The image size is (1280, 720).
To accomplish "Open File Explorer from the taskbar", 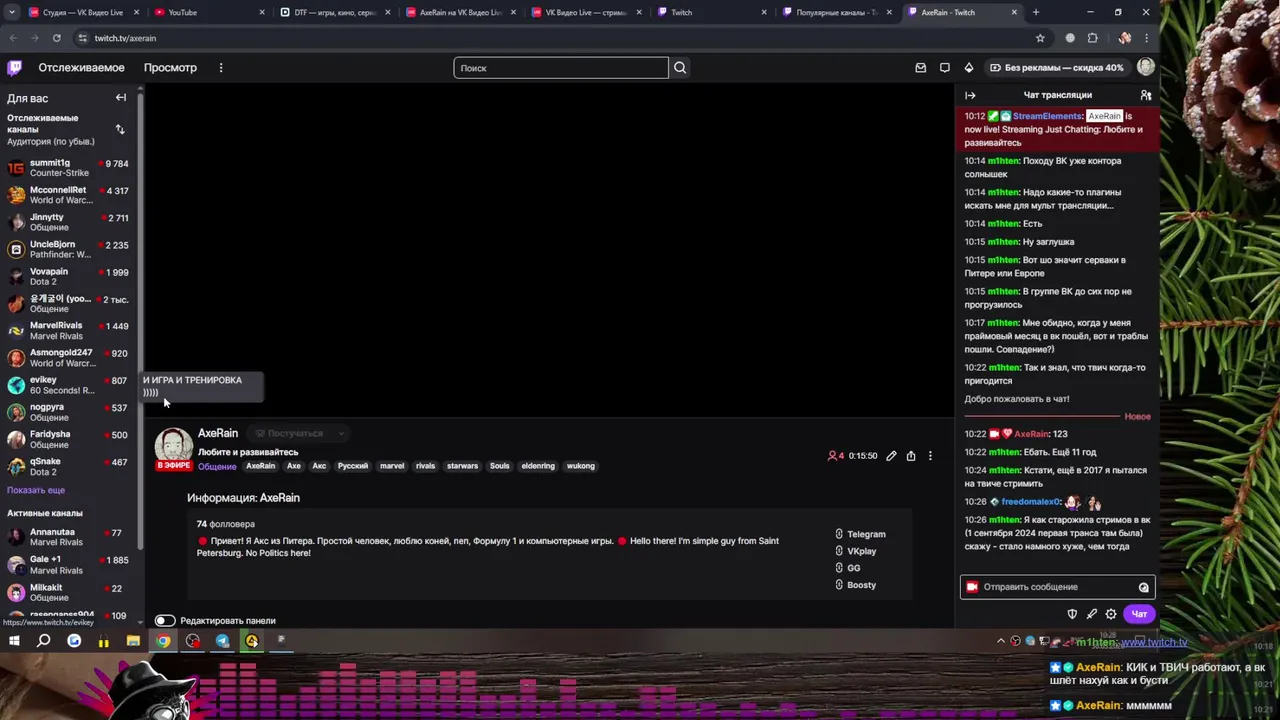I will pyautogui.click(x=133, y=641).
